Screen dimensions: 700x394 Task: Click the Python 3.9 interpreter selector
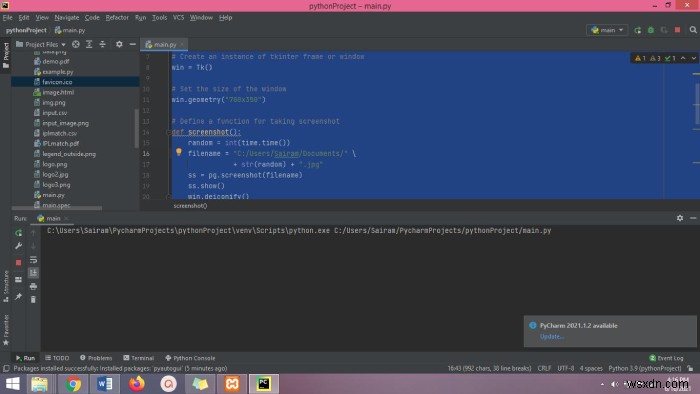pos(645,368)
